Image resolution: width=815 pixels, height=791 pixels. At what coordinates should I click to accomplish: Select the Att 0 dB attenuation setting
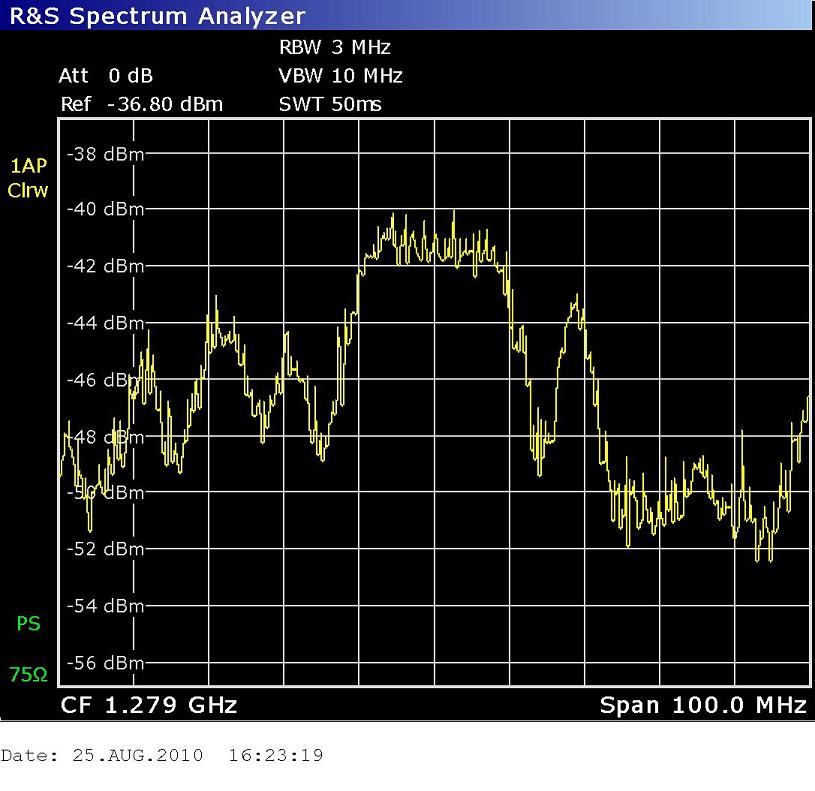coord(106,76)
